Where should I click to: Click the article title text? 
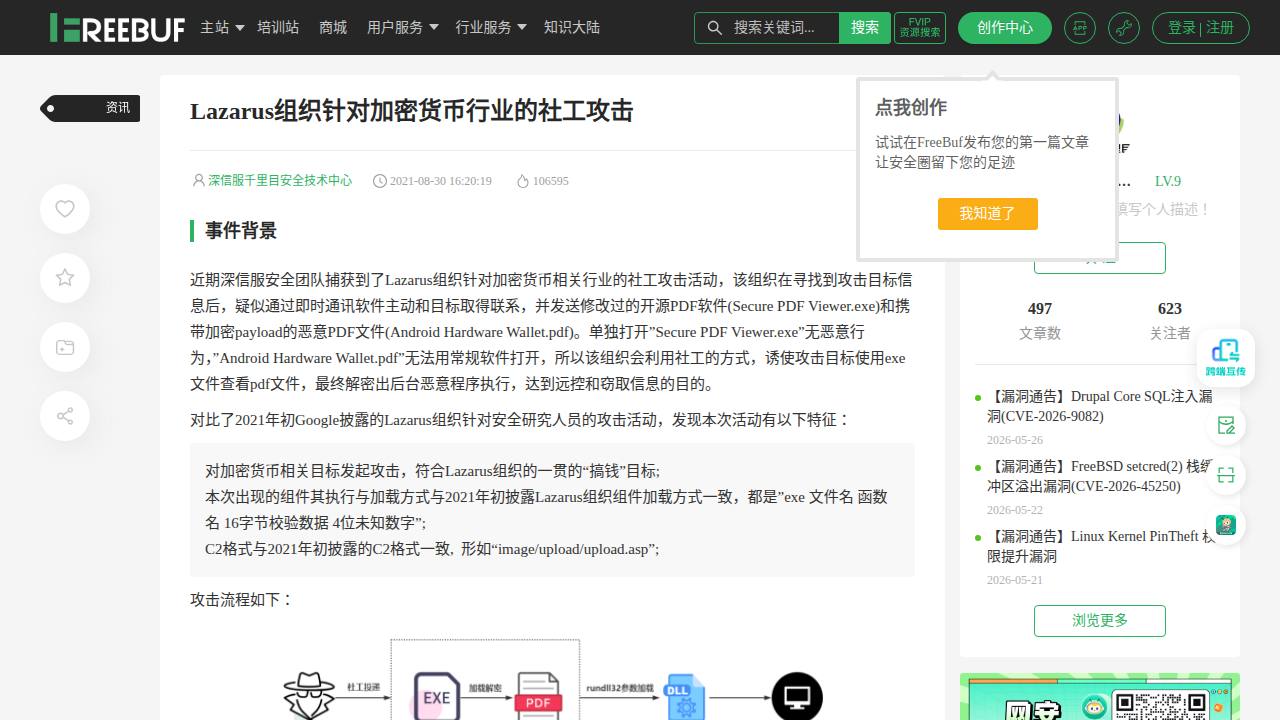click(412, 111)
